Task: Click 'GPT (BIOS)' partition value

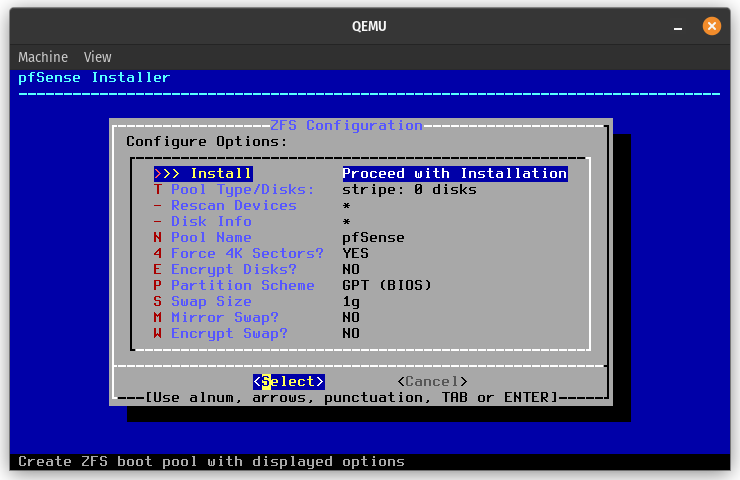Action: click(x=387, y=286)
